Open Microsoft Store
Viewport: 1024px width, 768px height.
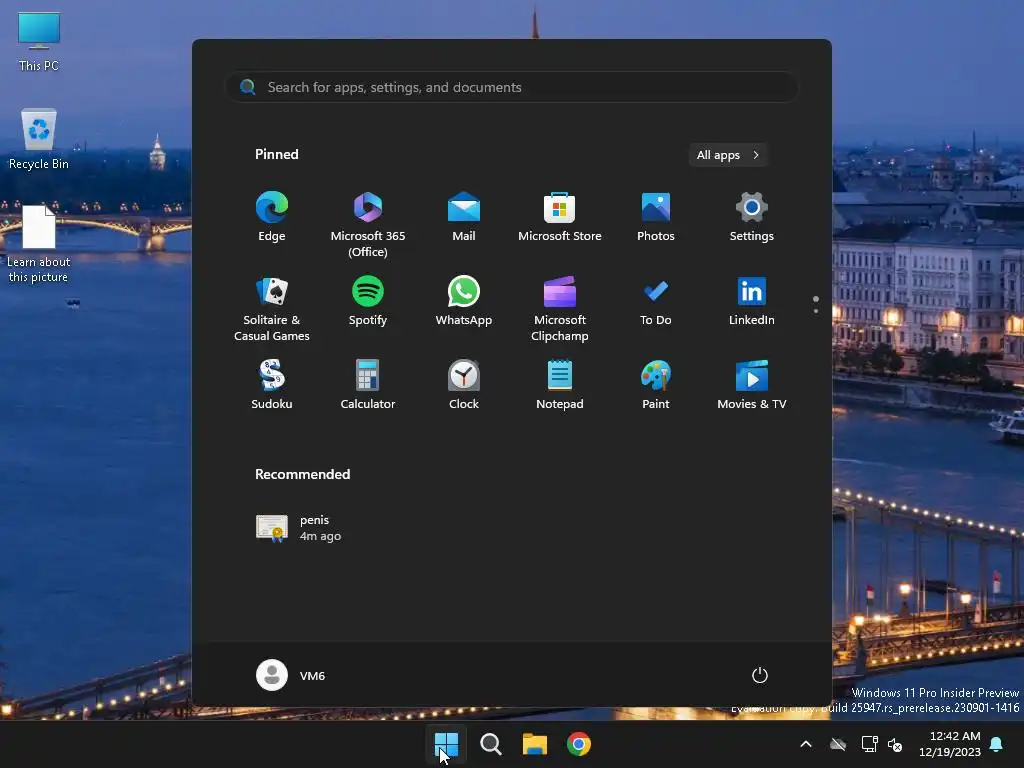click(560, 217)
